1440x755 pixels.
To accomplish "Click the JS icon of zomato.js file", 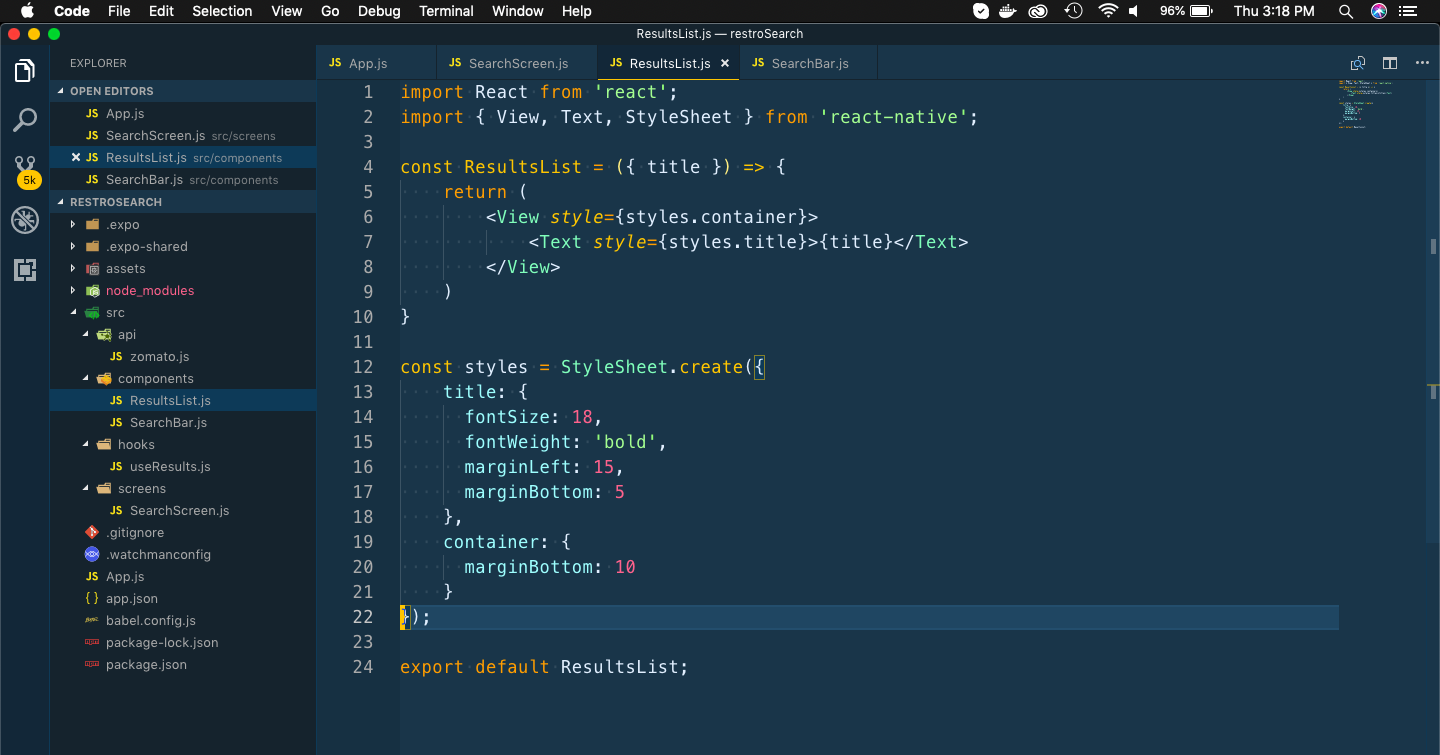I will point(116,356).
